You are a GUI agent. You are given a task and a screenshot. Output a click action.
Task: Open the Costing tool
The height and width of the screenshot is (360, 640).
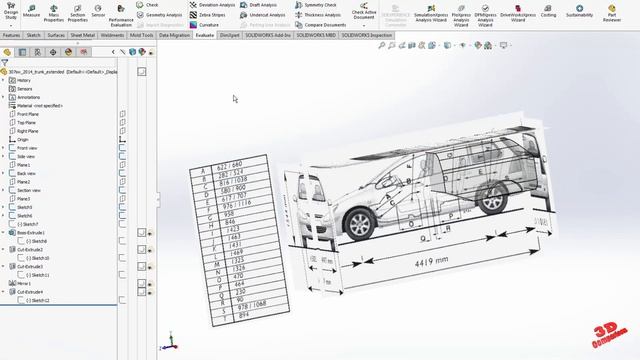tap(548, 11)
